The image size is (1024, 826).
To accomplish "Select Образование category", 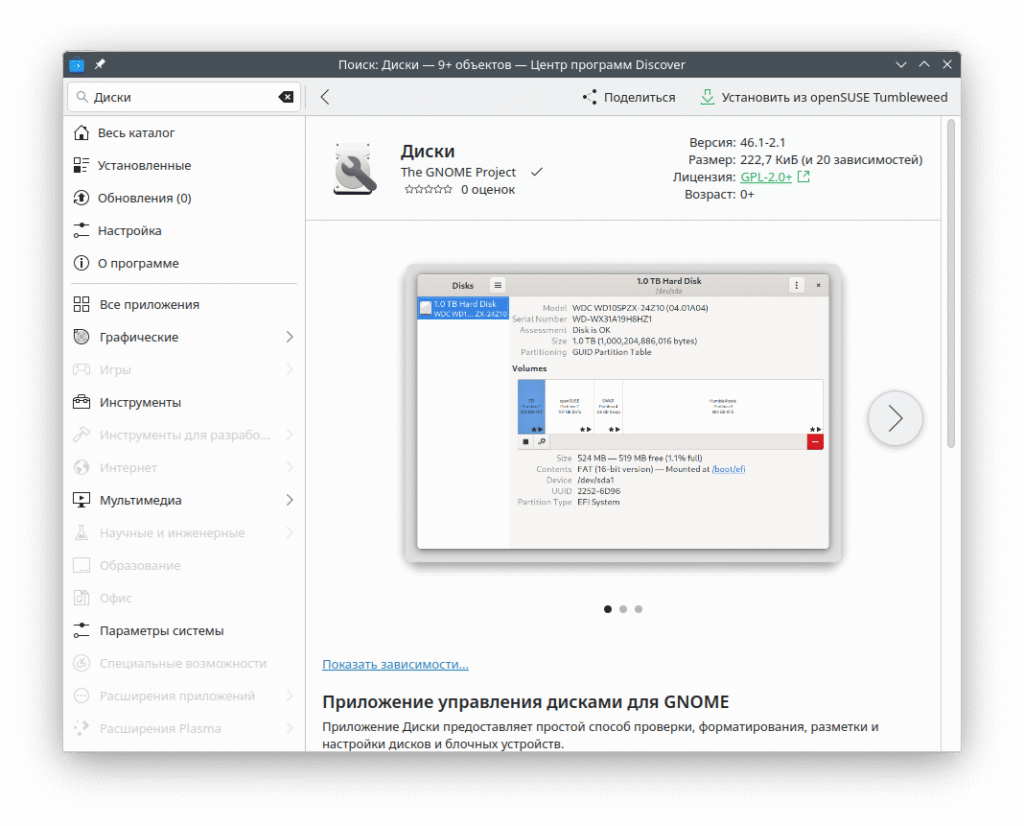I will pyautogui.click(x=184, y=565).
